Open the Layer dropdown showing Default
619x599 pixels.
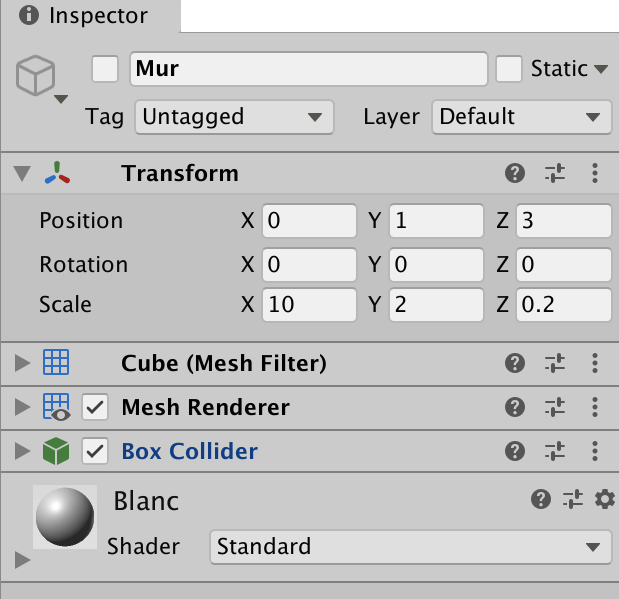click(521, 117)
